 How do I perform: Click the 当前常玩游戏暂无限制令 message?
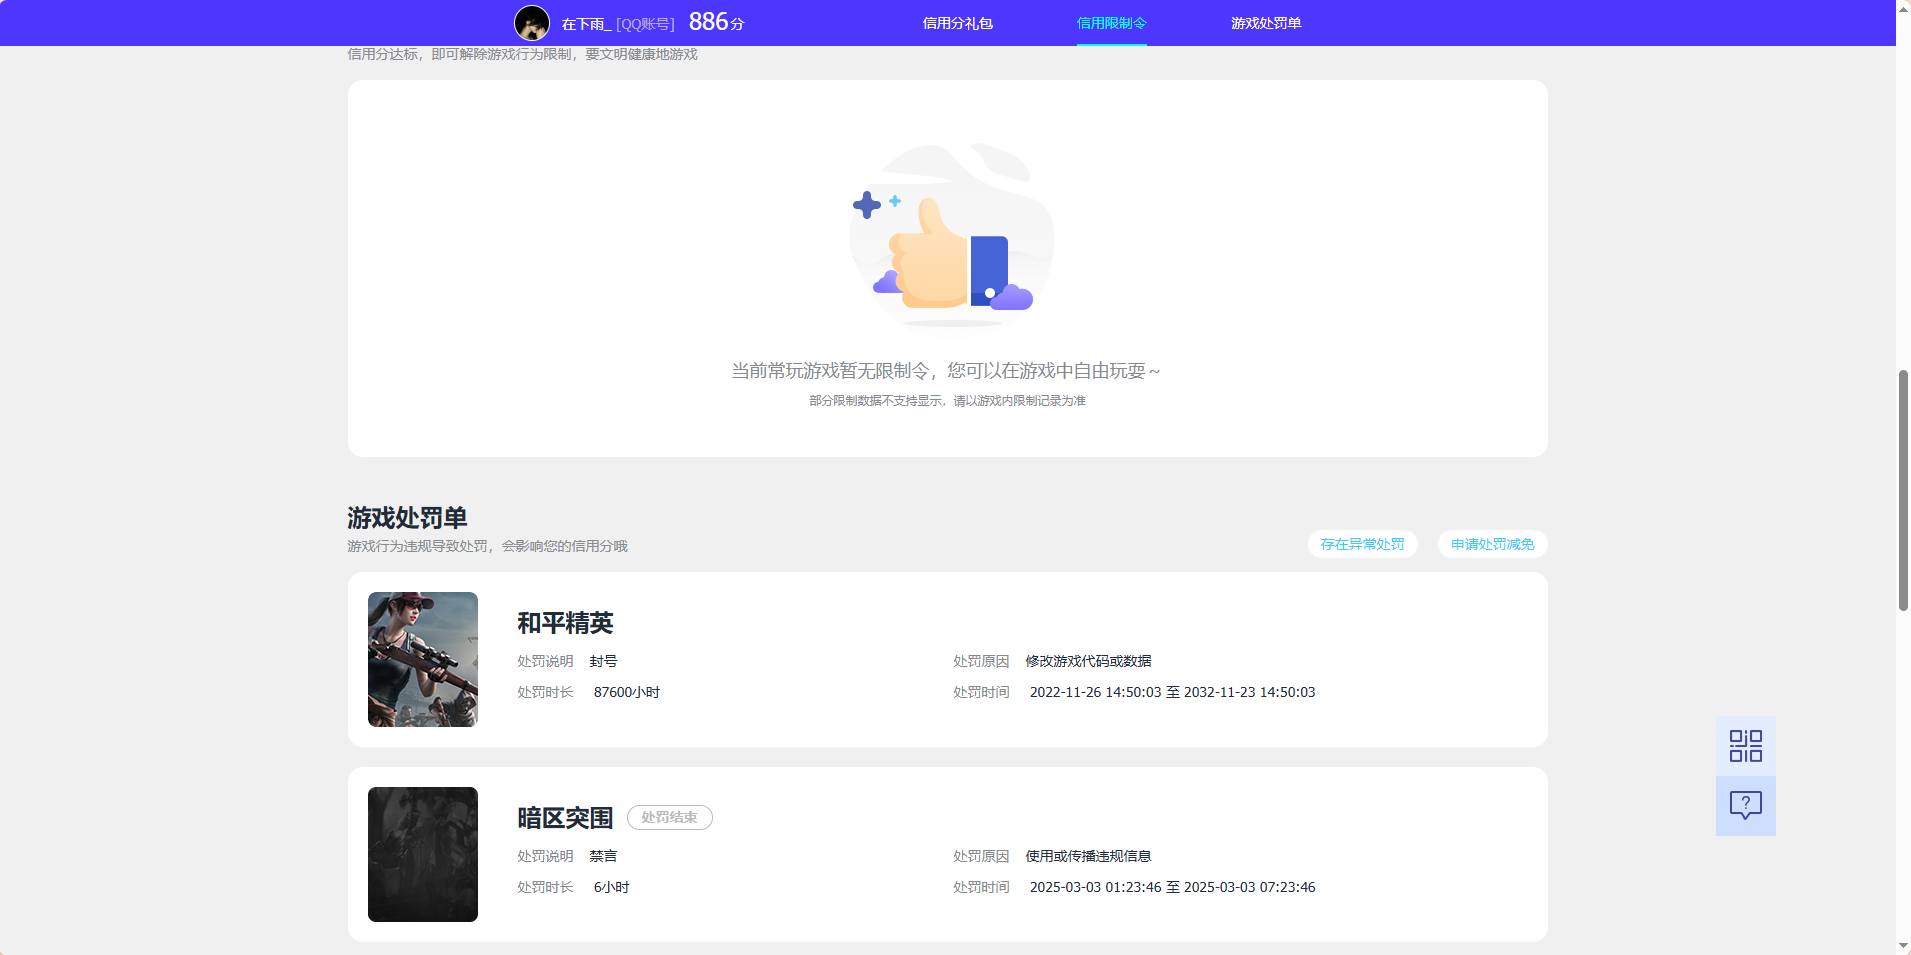[946, 371]
